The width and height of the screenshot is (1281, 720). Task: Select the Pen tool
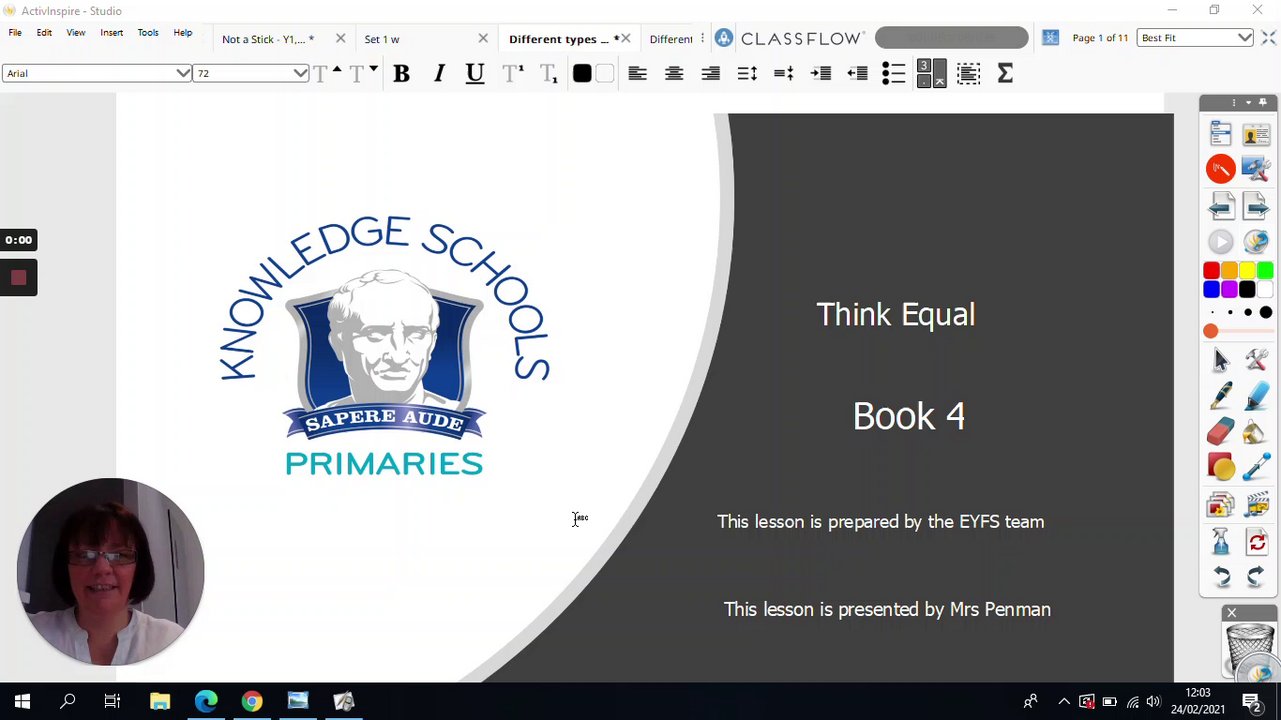[x=1221, y=396]
